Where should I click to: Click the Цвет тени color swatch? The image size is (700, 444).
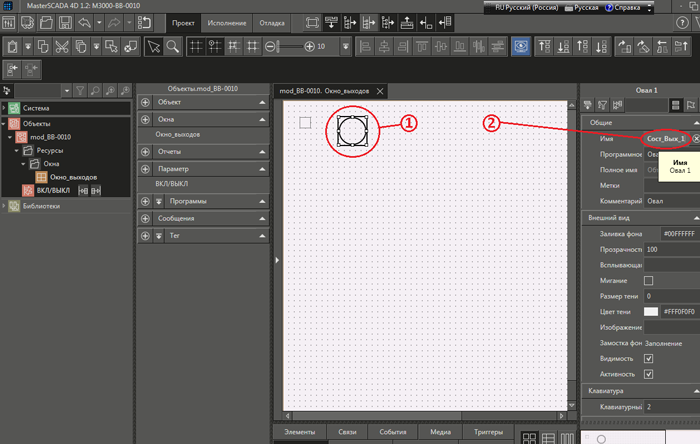click(x=651, y=312)
